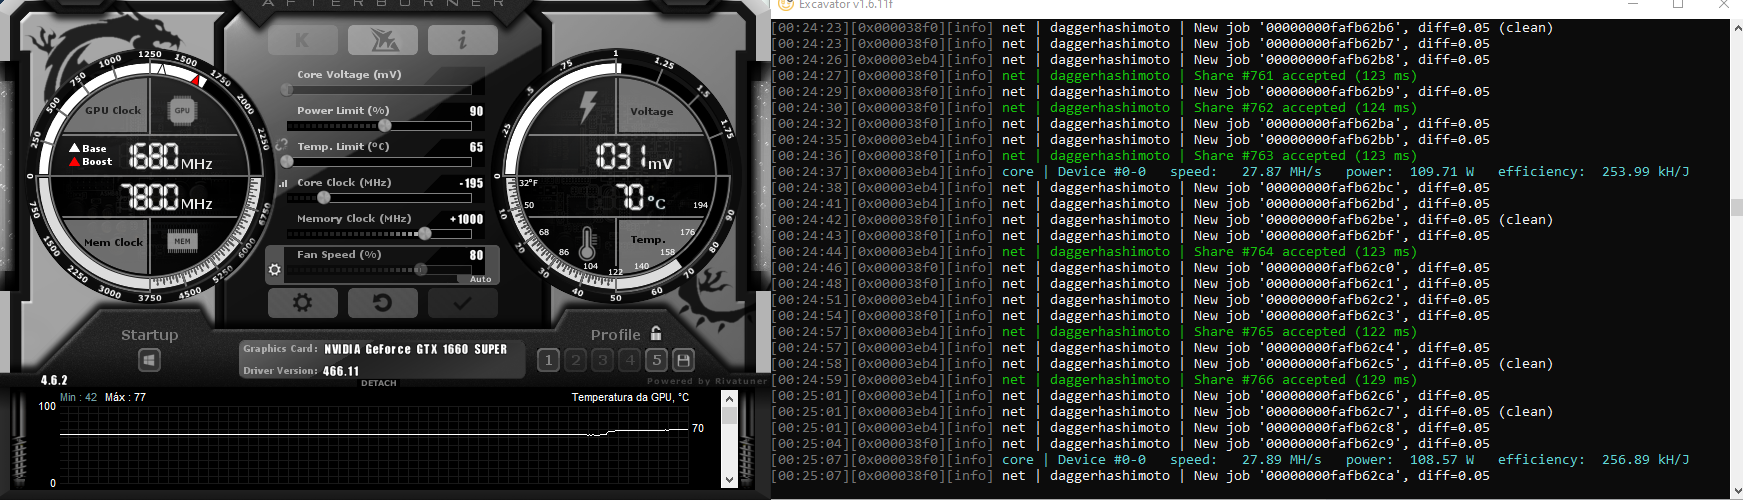1743x500 pixels.
Task: Click the lightning bolt voltage icon
Action: [x=588, y=108]
